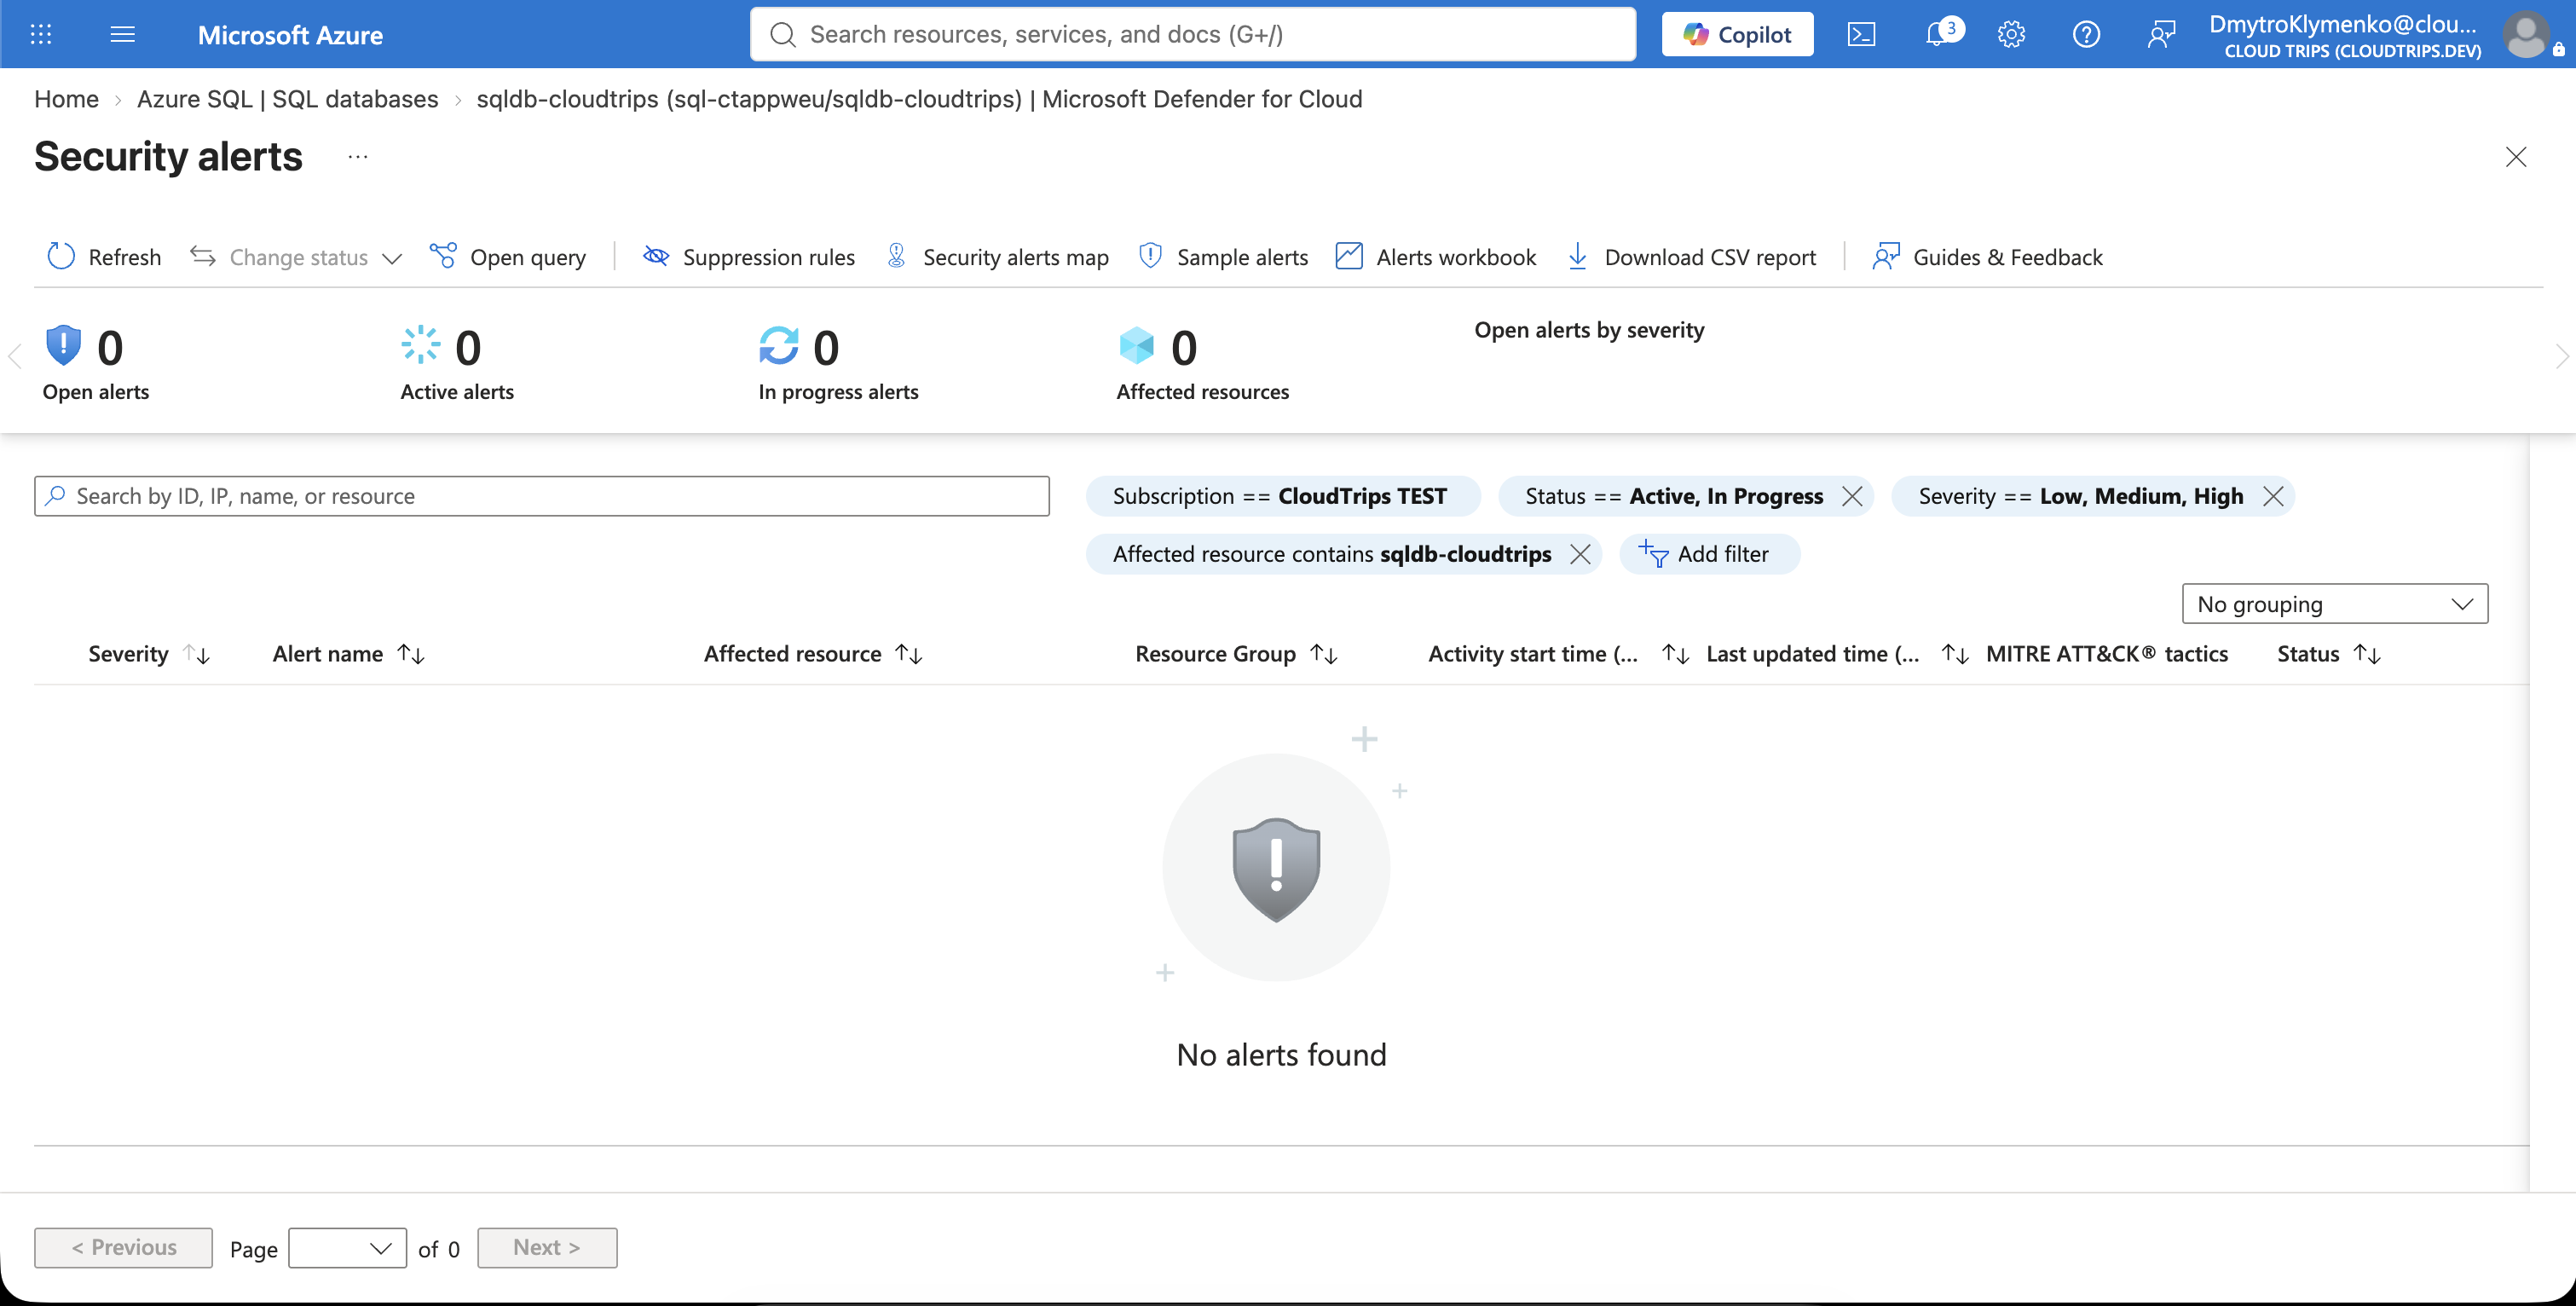Click the Next page button

[x=547, y=1248]
